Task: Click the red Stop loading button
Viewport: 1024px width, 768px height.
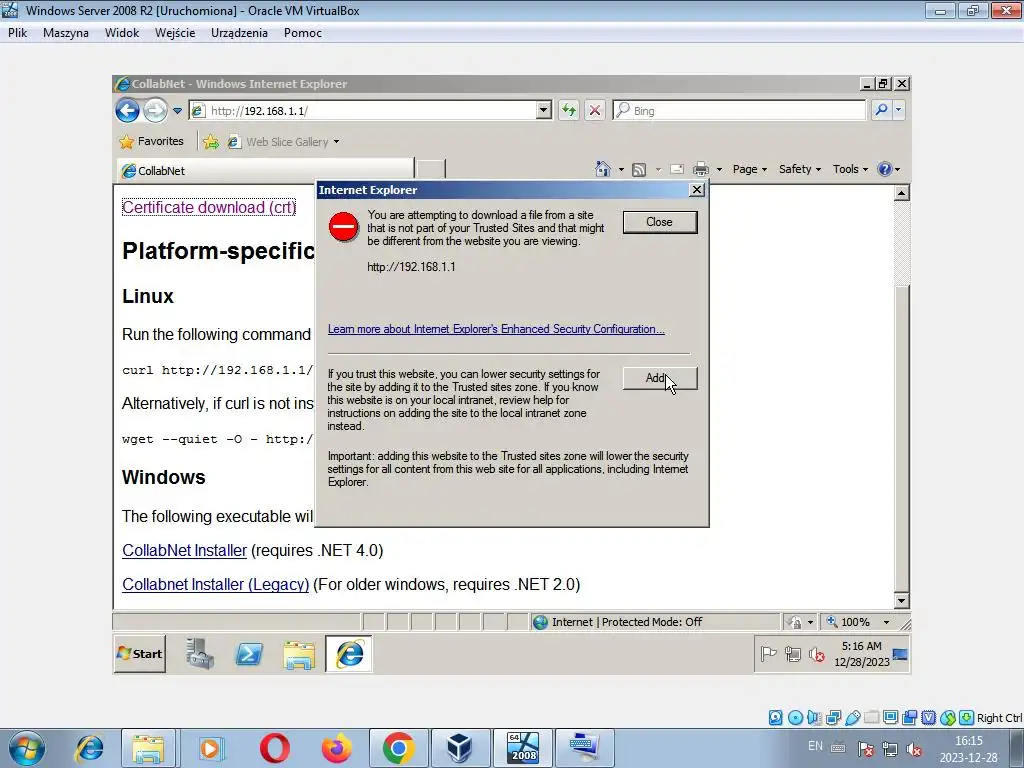Action: tap(594, 110)
